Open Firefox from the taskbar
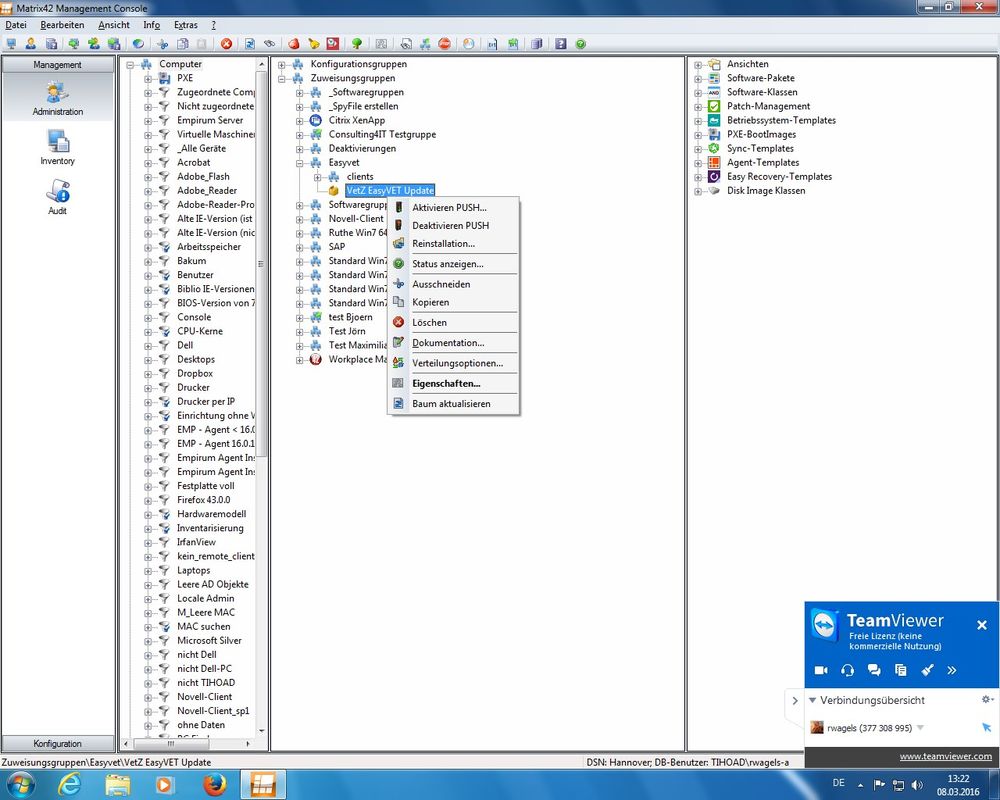 [214, 784]
